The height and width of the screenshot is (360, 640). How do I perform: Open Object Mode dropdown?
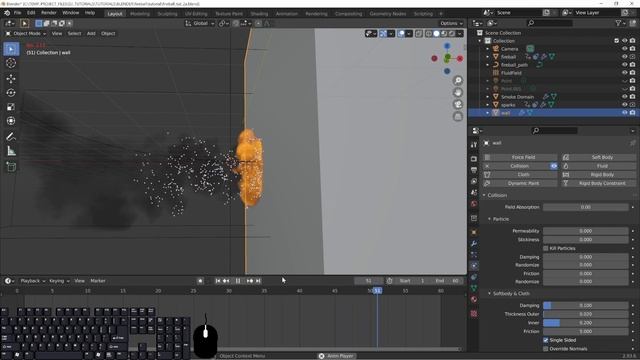click(26, 33)
